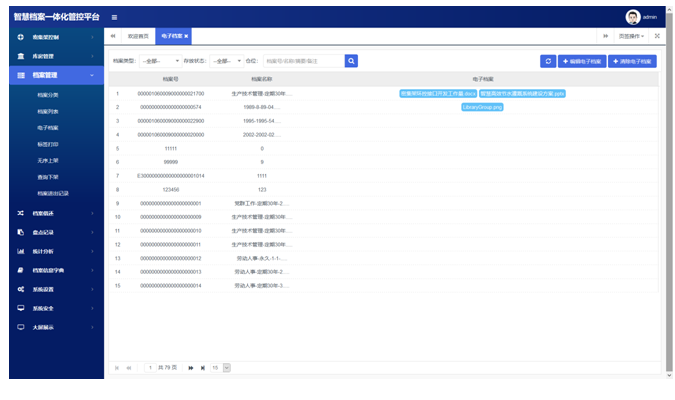Expand the 库房管理 menu chevron
This screenshot has height=400, width=675.
(92, 56)
